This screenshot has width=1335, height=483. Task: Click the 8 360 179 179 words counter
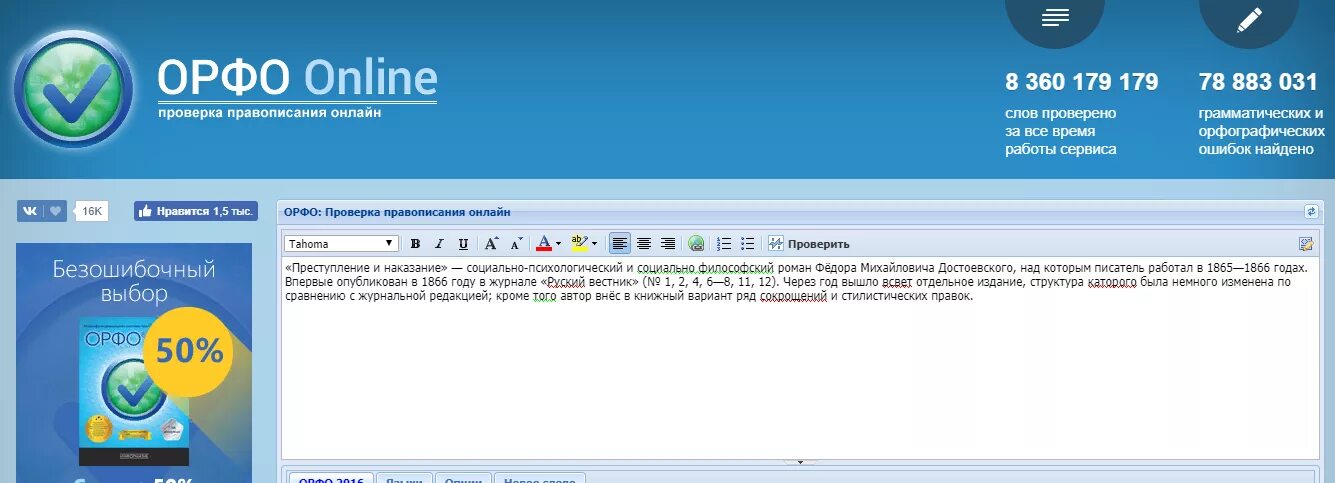click(1081, 82)
